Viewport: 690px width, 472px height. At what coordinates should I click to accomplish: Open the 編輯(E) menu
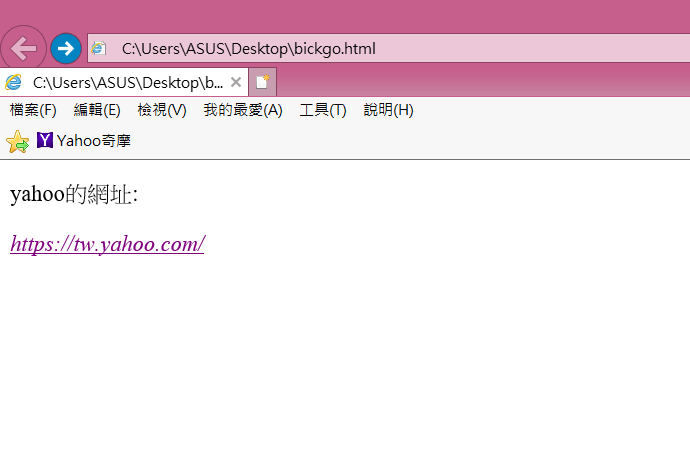[97, 110]
